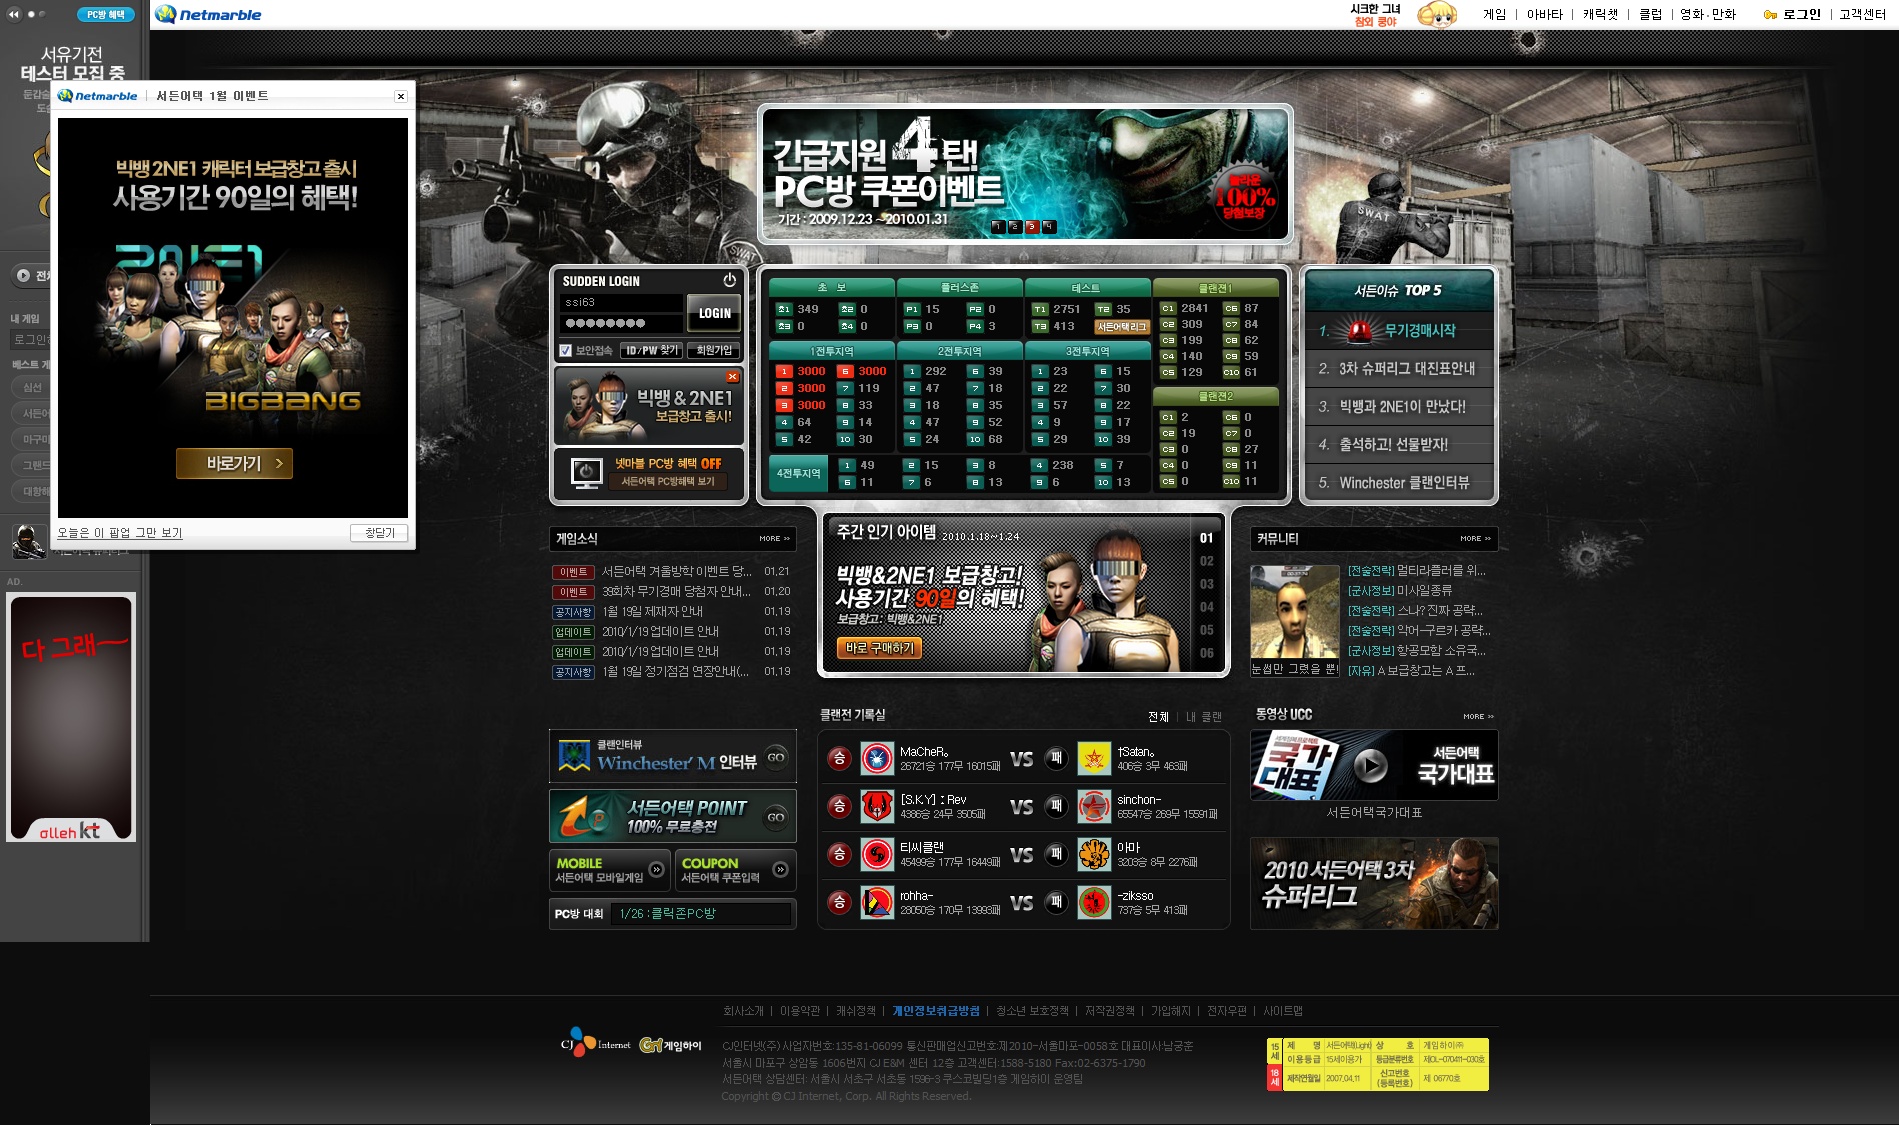Play the 서든어택 국가대표 UCC video
This screenshot has width=1899, height=1125.
point(1370,766)
